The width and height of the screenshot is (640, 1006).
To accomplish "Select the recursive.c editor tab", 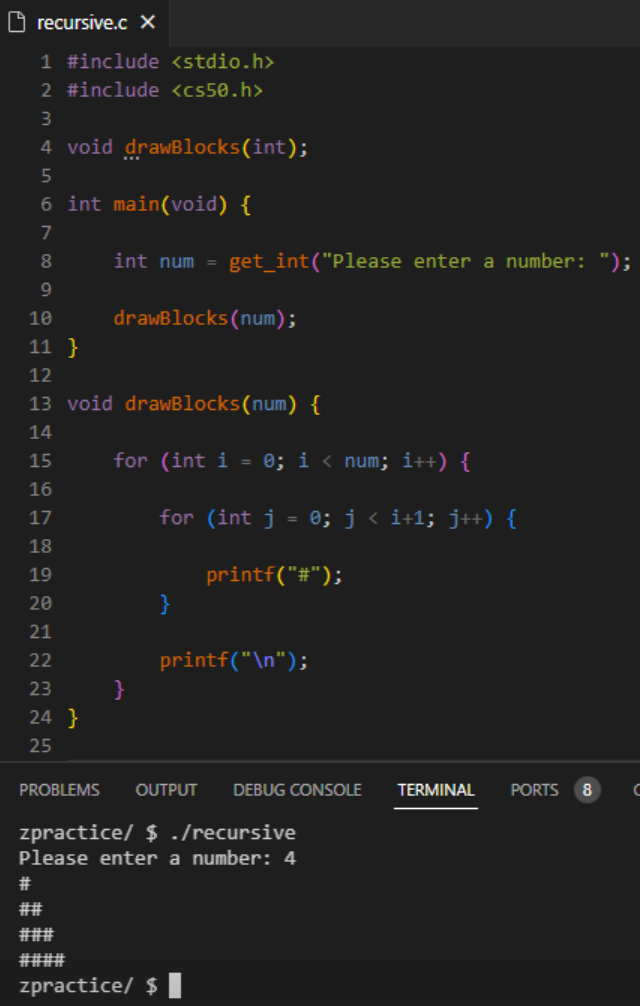I will coord(83,22).
